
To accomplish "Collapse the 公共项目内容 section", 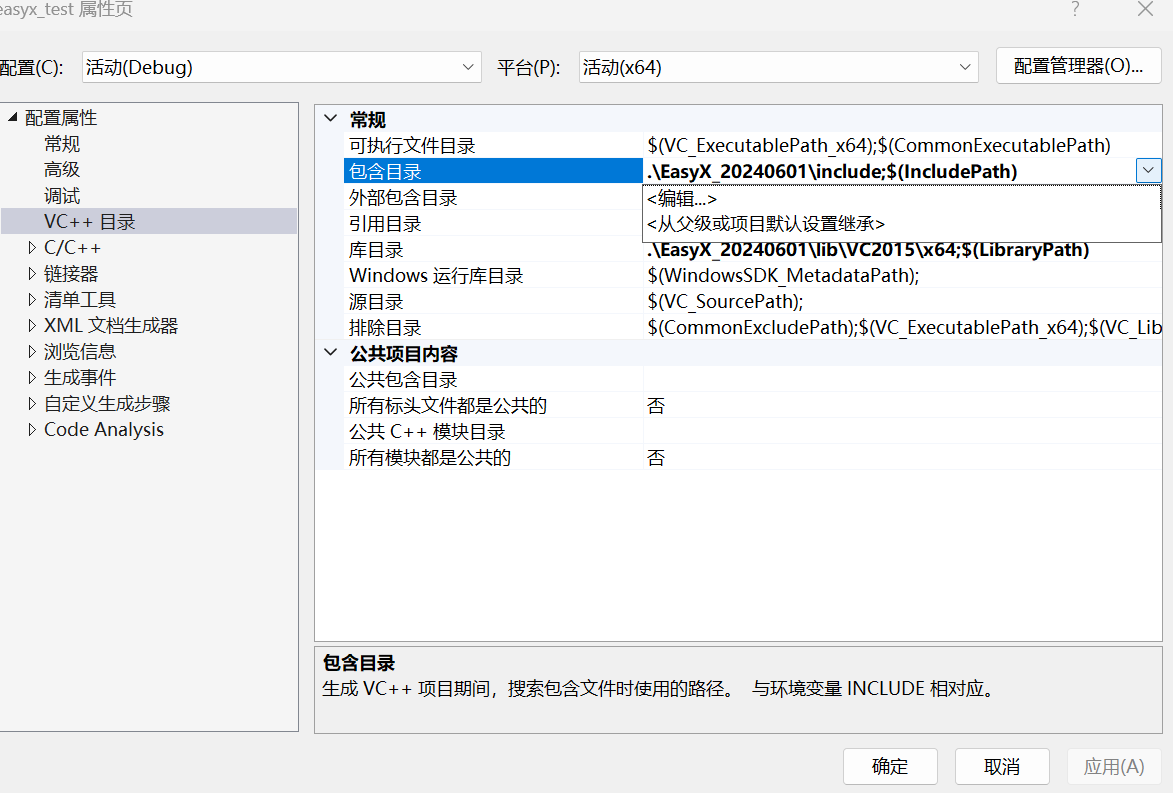I will click(331, 352).
